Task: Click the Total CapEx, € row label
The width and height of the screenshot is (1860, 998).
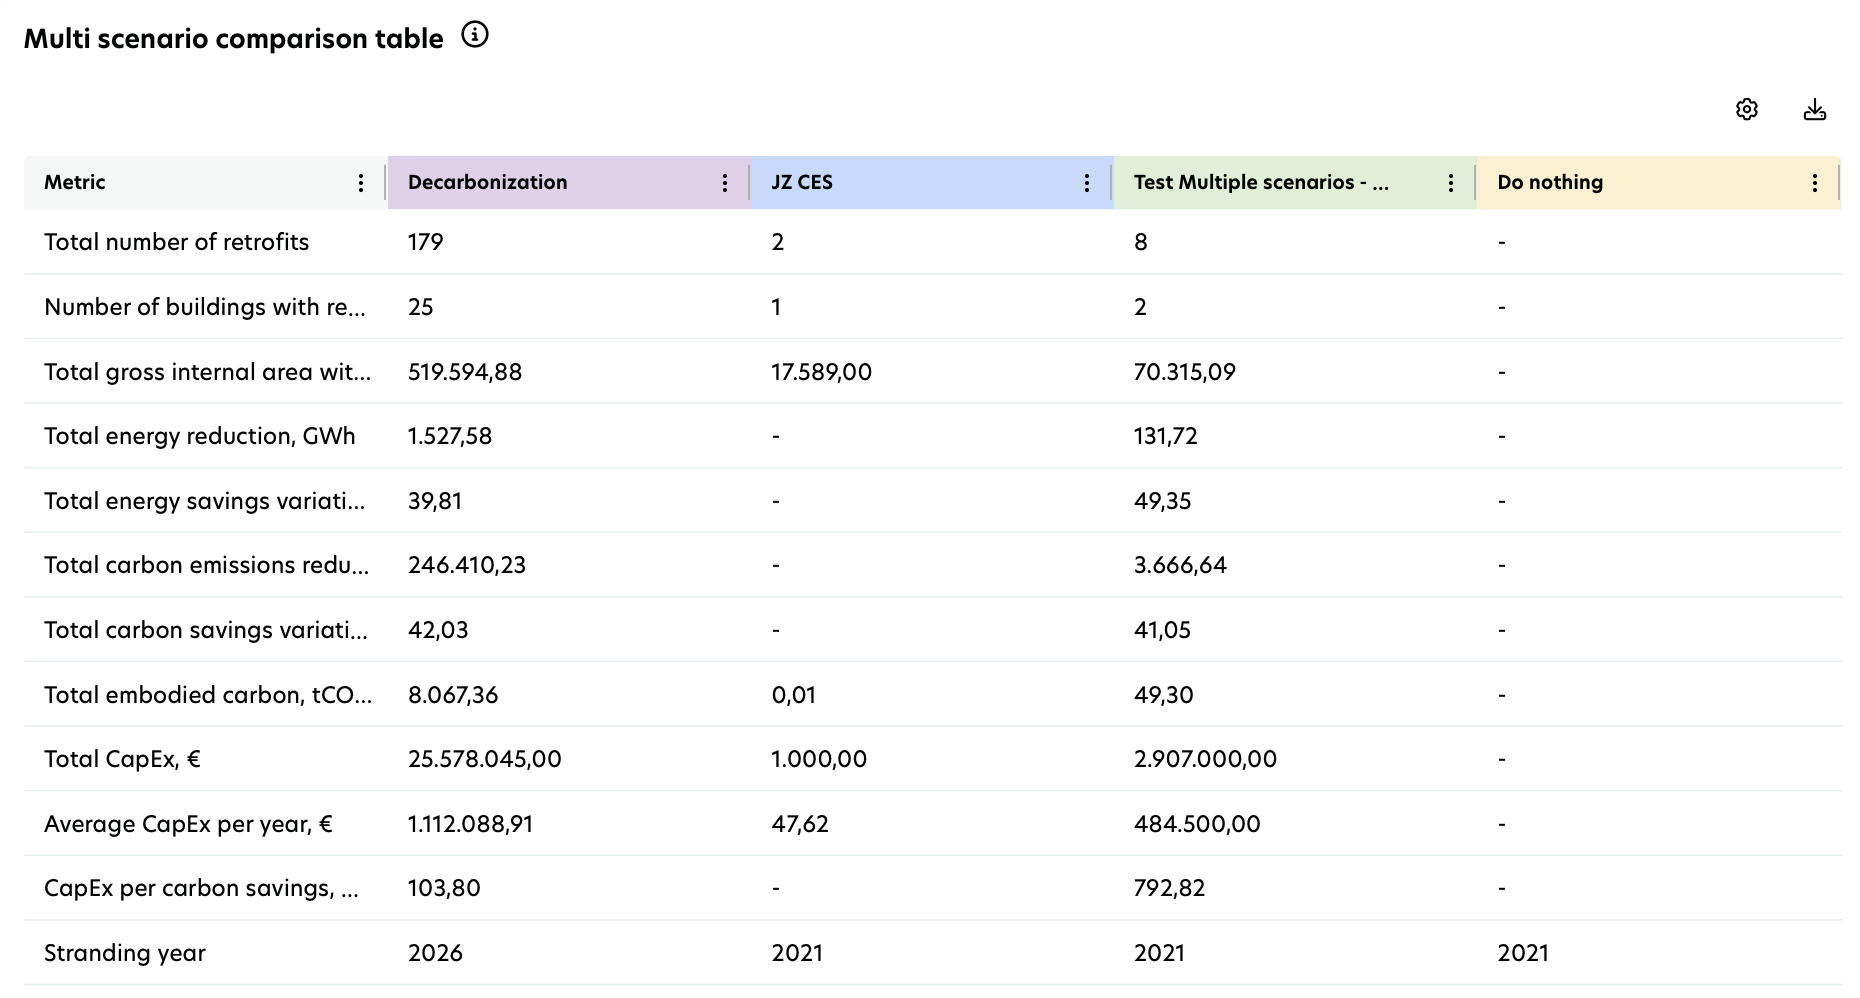Action: point(122,759)
